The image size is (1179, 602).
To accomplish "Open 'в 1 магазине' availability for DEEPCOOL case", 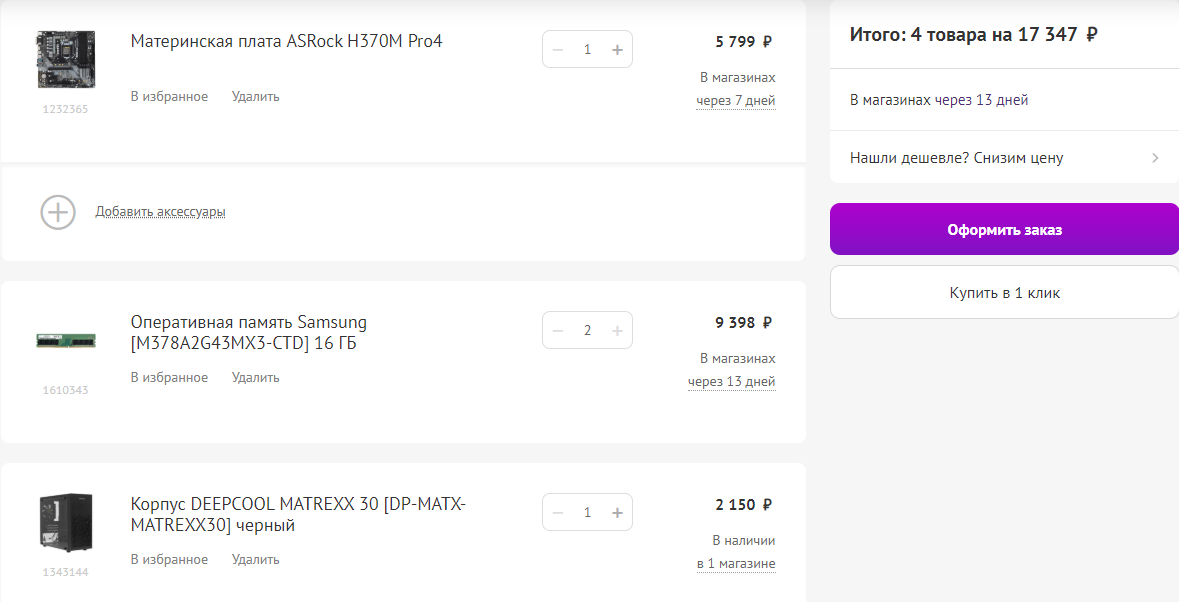I will [736, 564].
